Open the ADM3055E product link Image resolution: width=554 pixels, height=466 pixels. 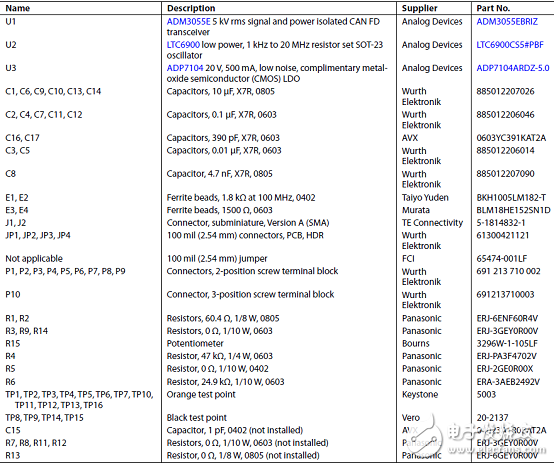188,22
